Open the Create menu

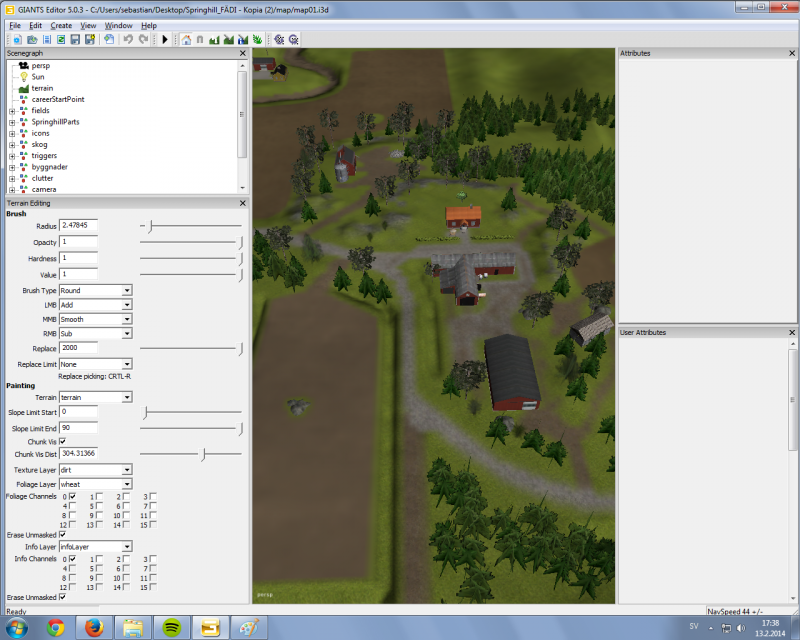point(61,26)
